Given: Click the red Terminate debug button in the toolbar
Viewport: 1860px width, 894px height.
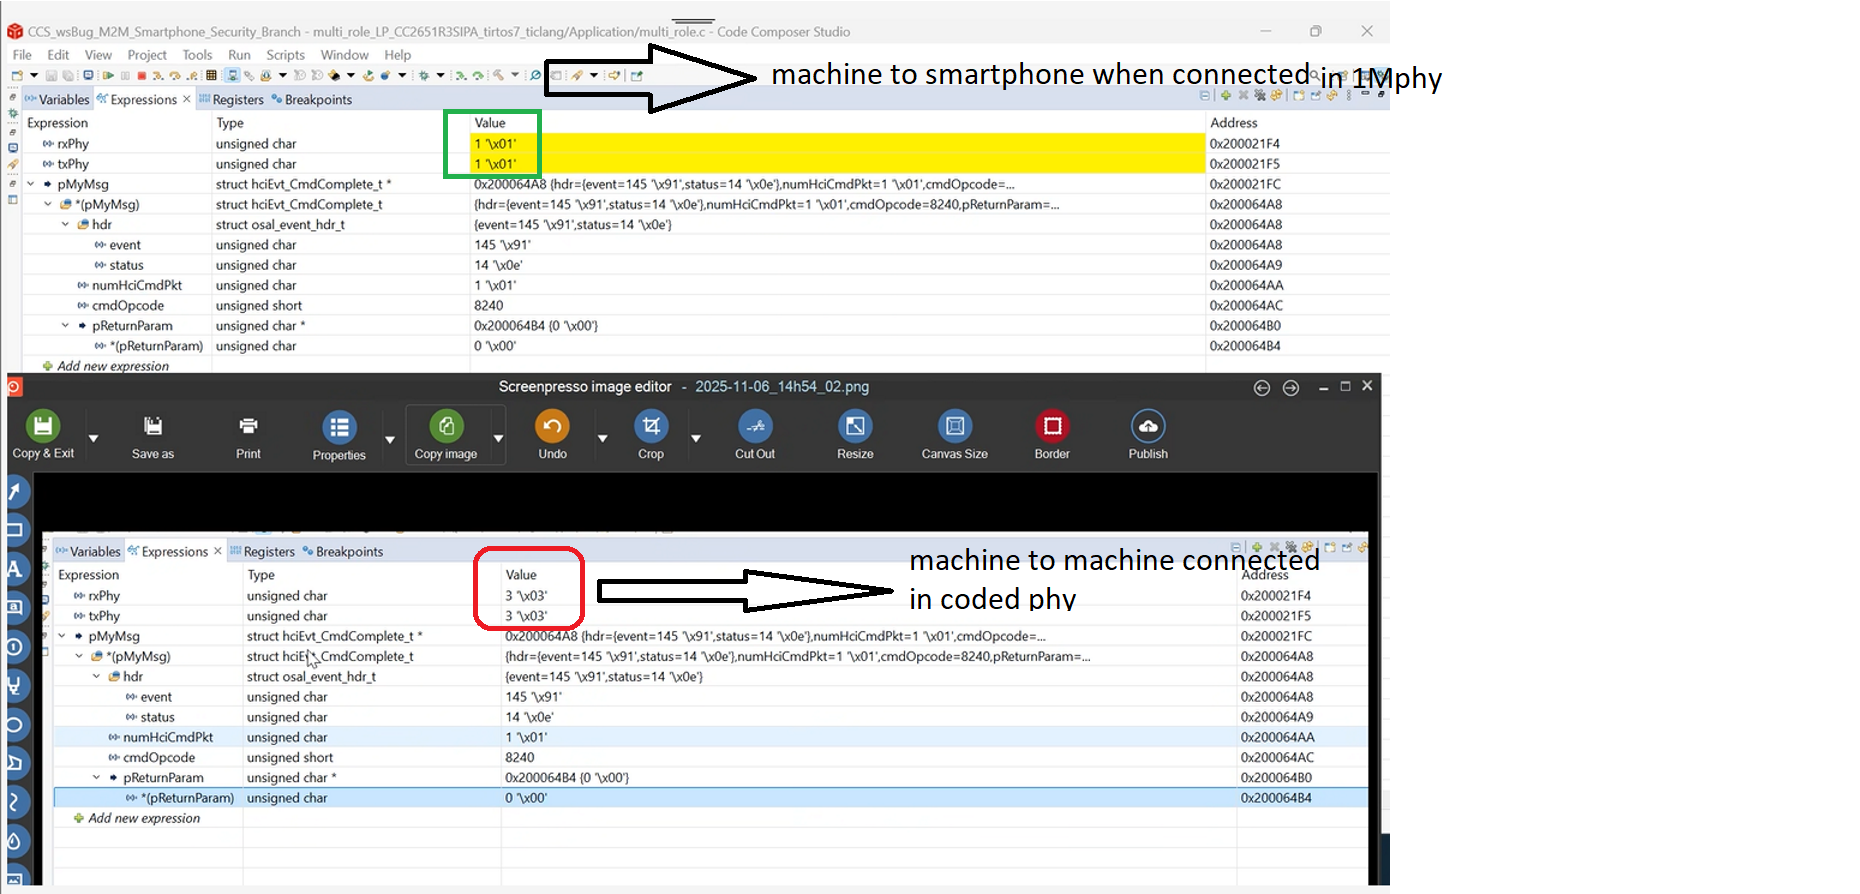Looking at the screenshot, I should tap(142, 75).
